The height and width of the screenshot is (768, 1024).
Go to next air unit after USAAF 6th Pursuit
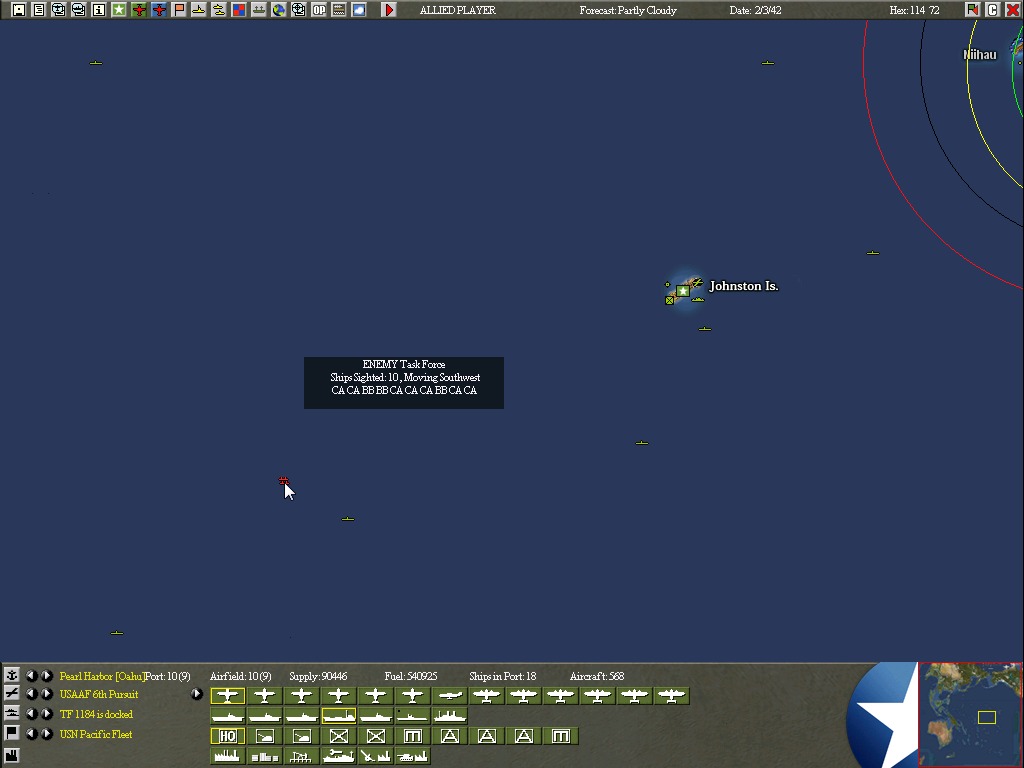tap(46, 694)
